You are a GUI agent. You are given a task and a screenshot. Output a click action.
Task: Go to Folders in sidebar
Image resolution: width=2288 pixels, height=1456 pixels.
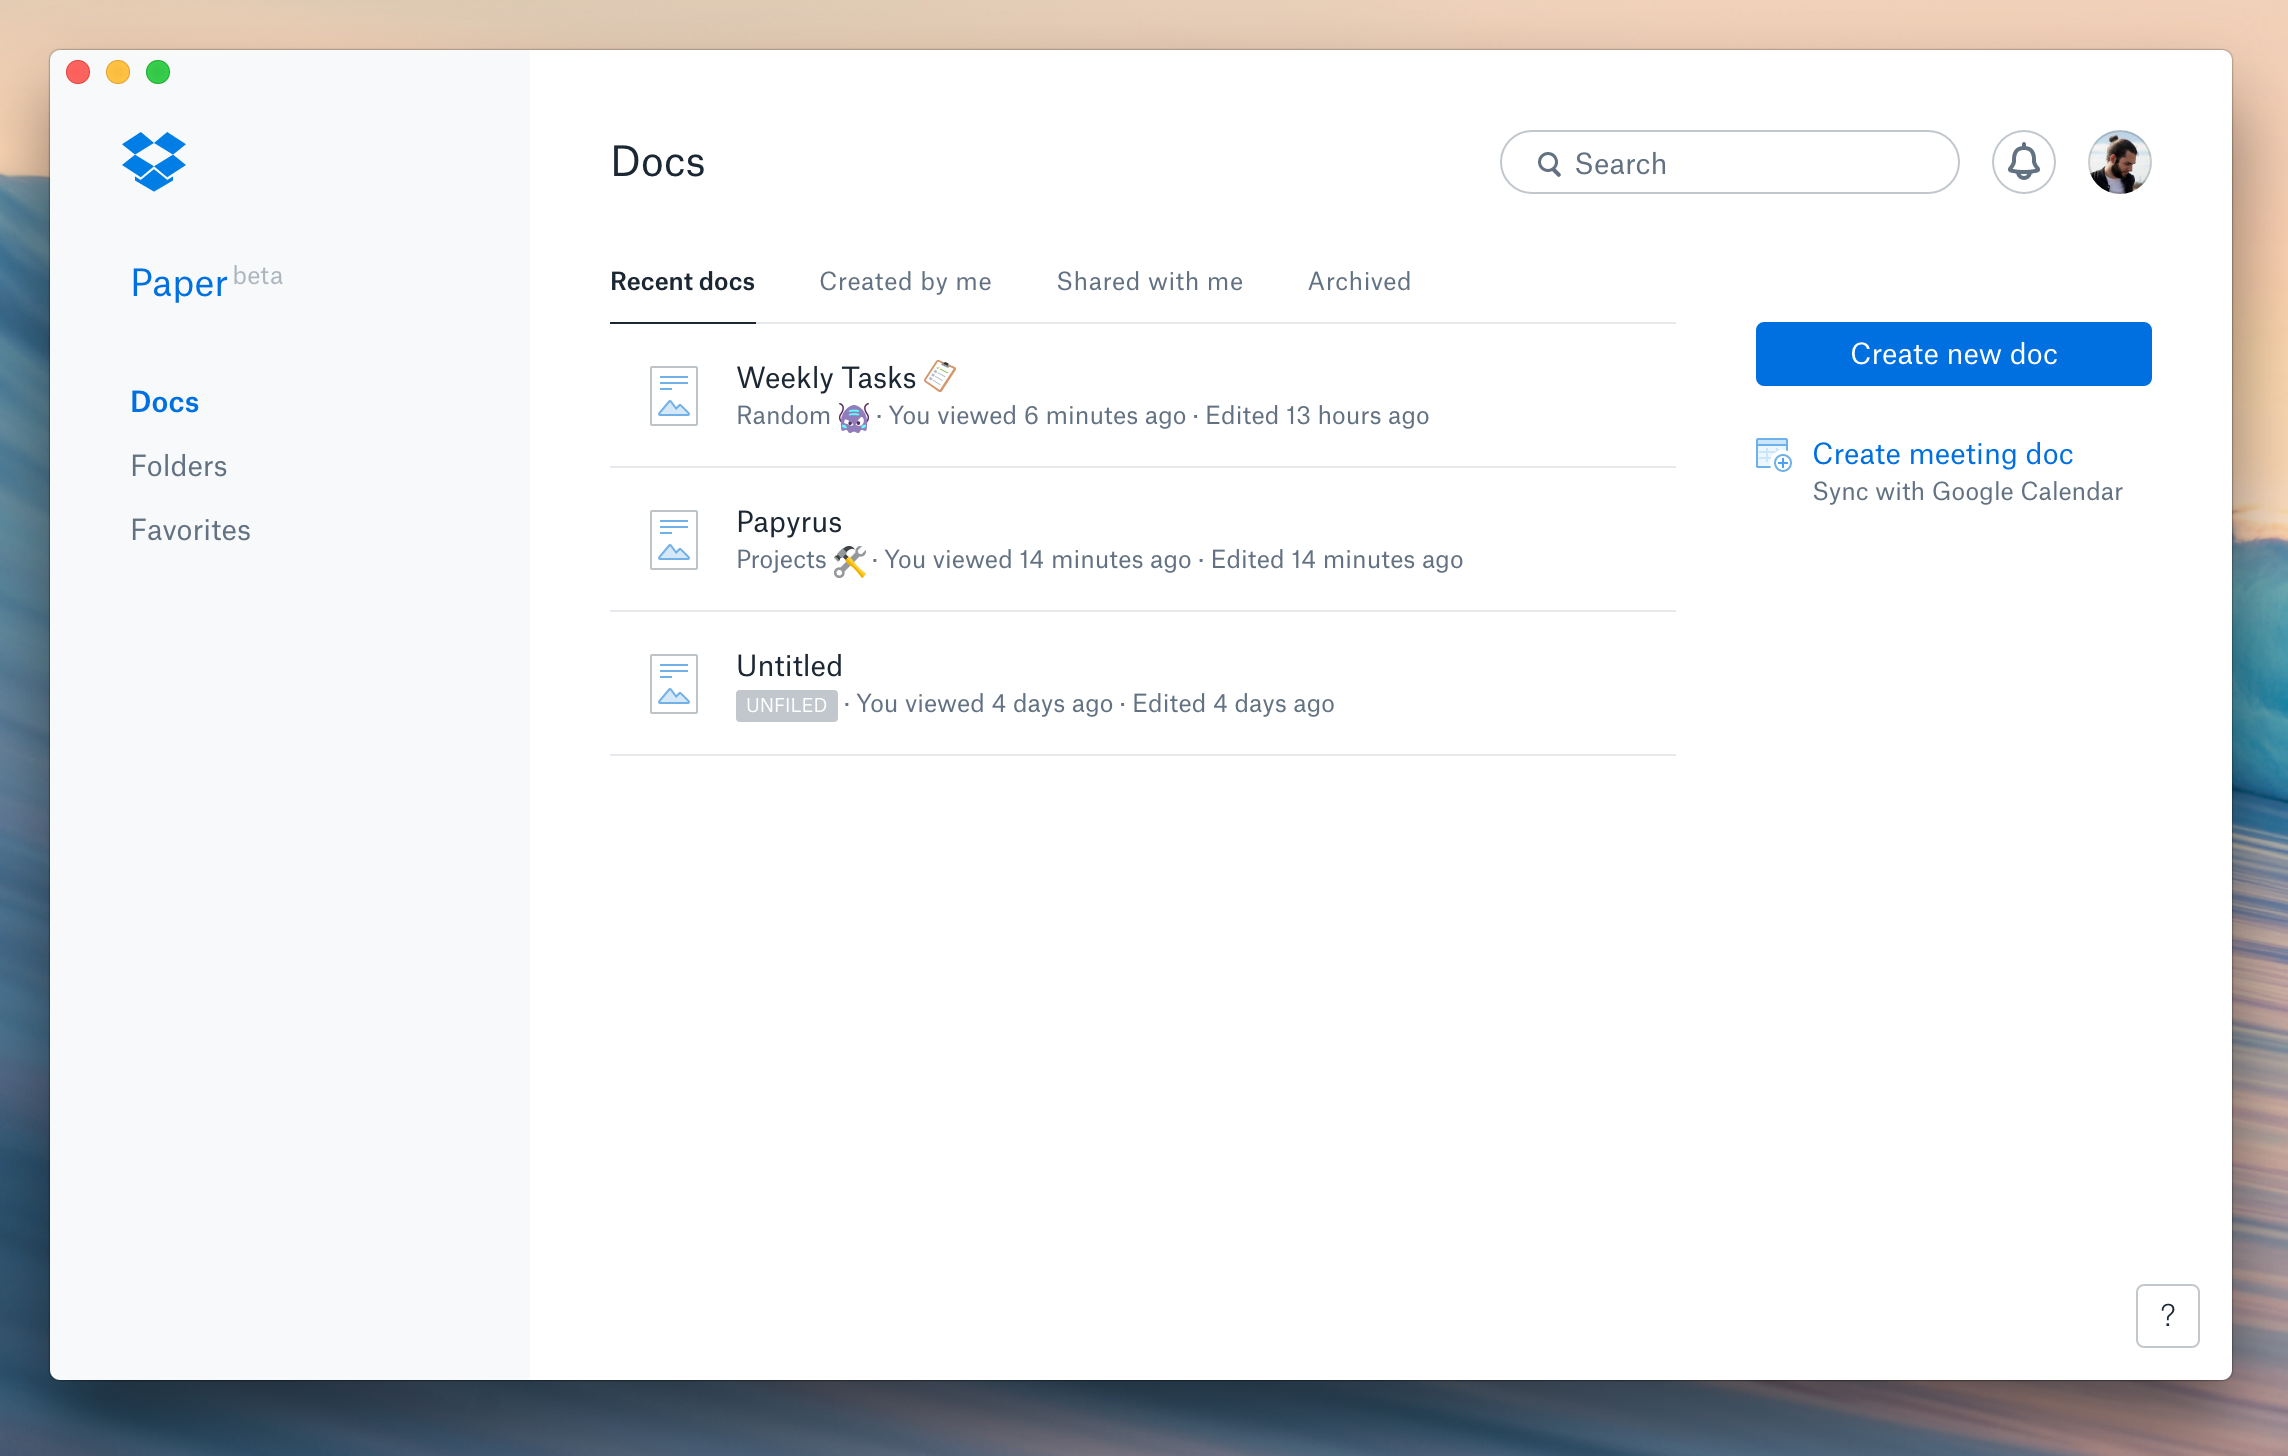pos(179,466)
